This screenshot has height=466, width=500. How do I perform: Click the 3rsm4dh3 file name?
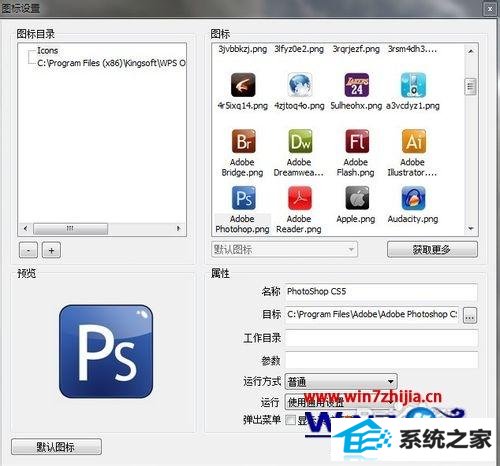point(412,49)
